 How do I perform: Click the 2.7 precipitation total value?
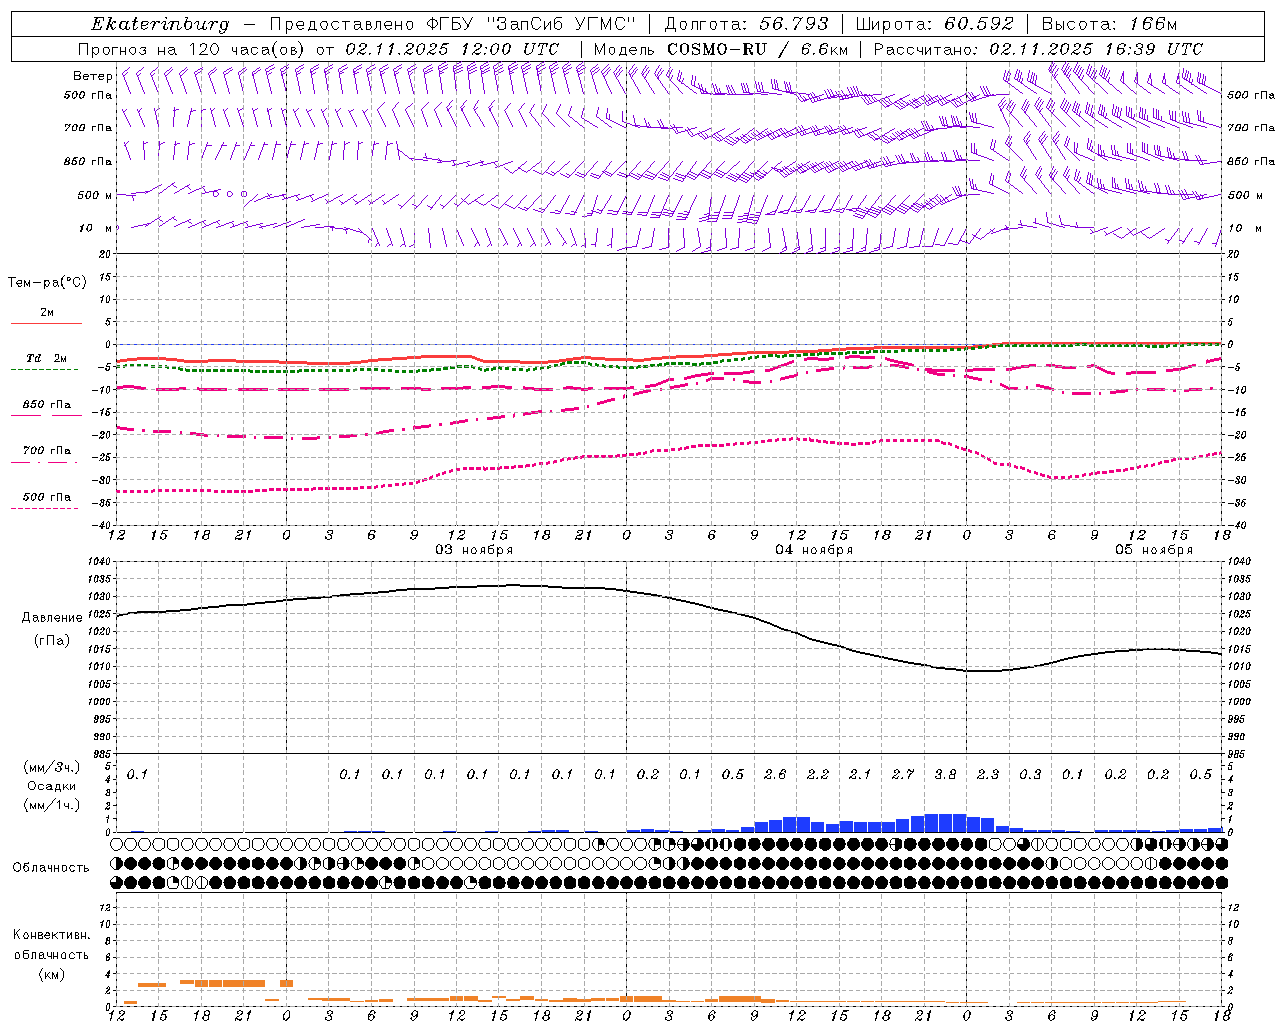[903, 775]
